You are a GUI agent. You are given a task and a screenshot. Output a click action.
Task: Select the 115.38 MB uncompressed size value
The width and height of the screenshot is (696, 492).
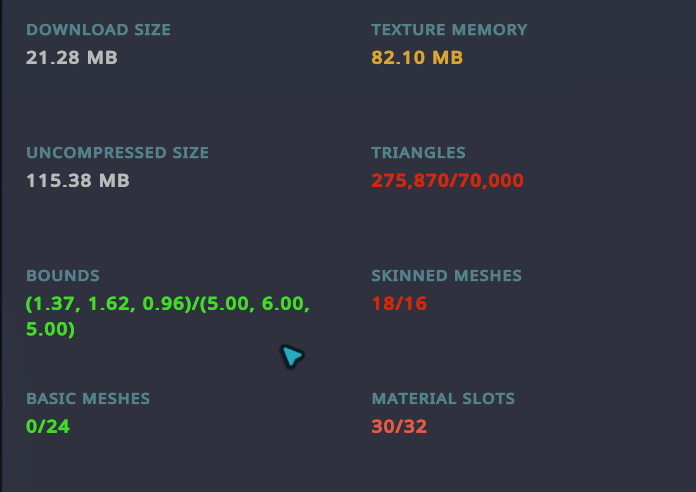(78, 181)
